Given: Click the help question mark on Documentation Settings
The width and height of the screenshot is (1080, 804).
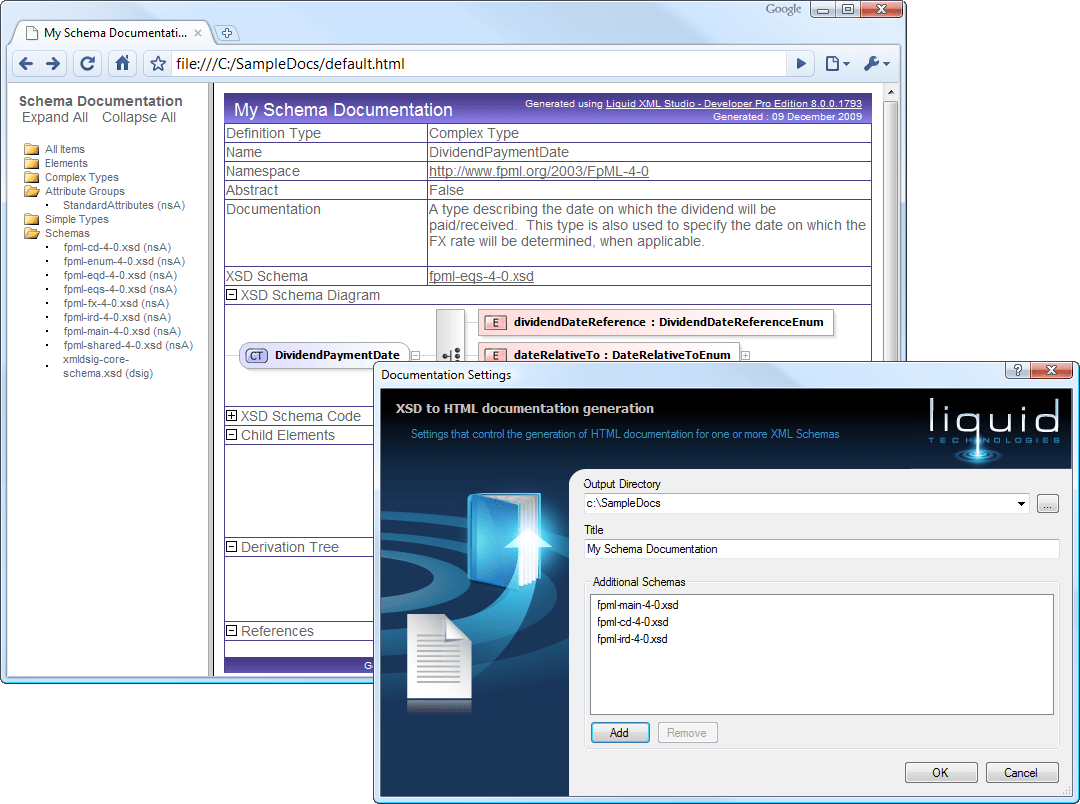Looking at the screenshot, I should coord(1016,370).
